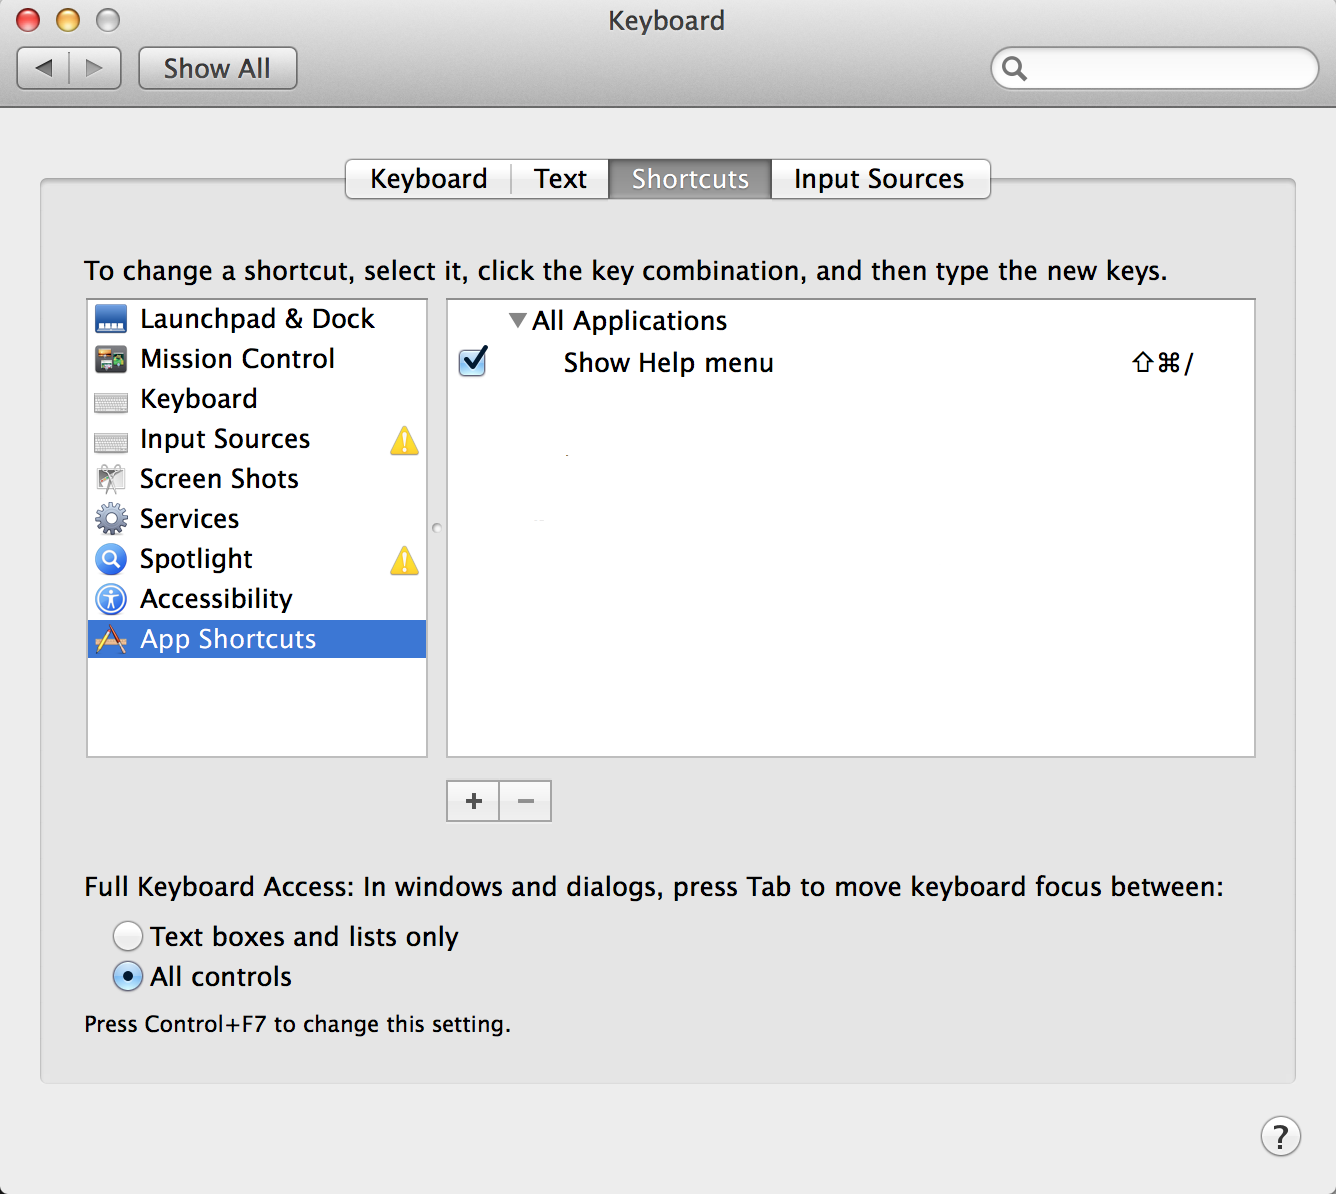The height and width of the screenshot is (1194, 1336).
Task: Switch to the Input Sources tab
Action: (879, 179)
